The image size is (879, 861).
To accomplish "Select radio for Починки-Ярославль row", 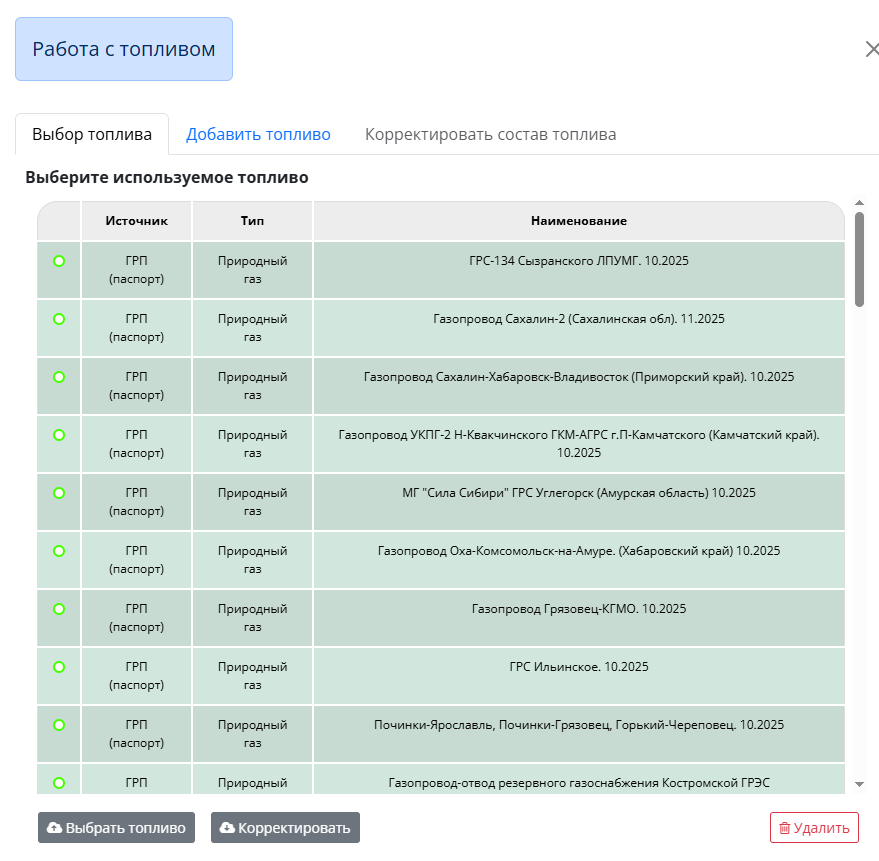I will [59, 725].
